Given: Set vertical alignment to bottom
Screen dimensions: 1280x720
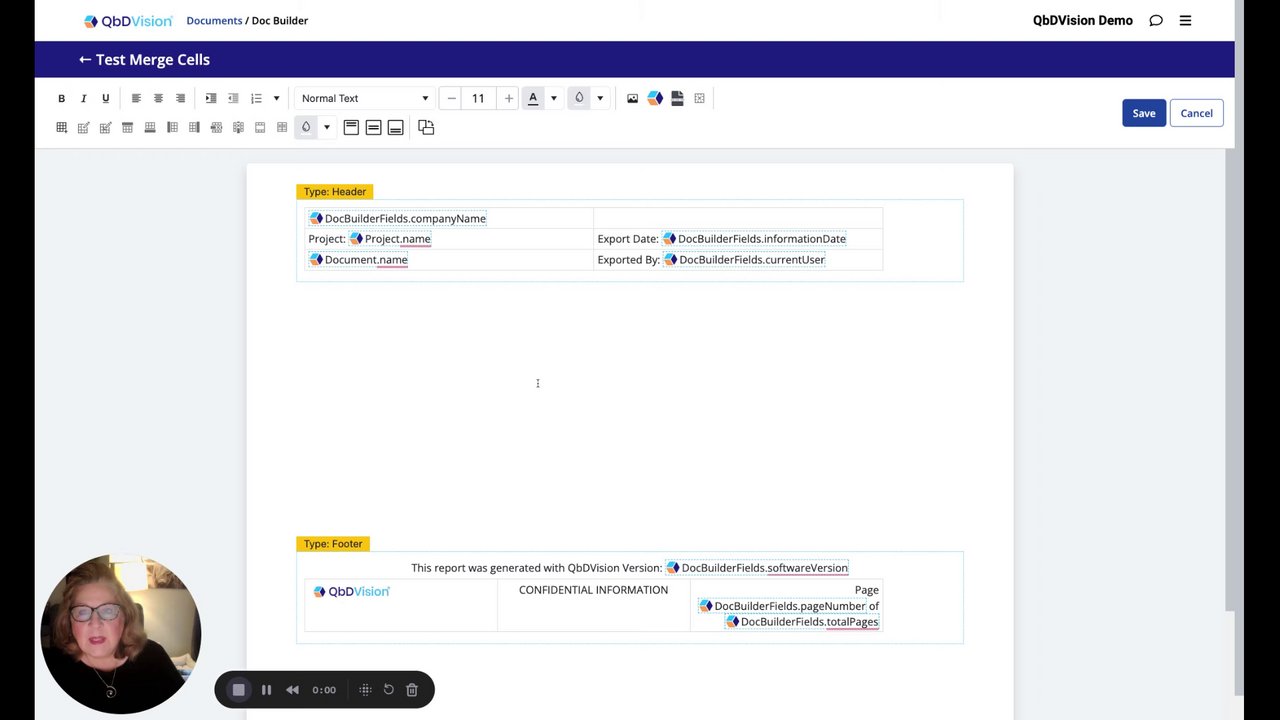Looking at the screenshot, I should [x=395, y=127].
